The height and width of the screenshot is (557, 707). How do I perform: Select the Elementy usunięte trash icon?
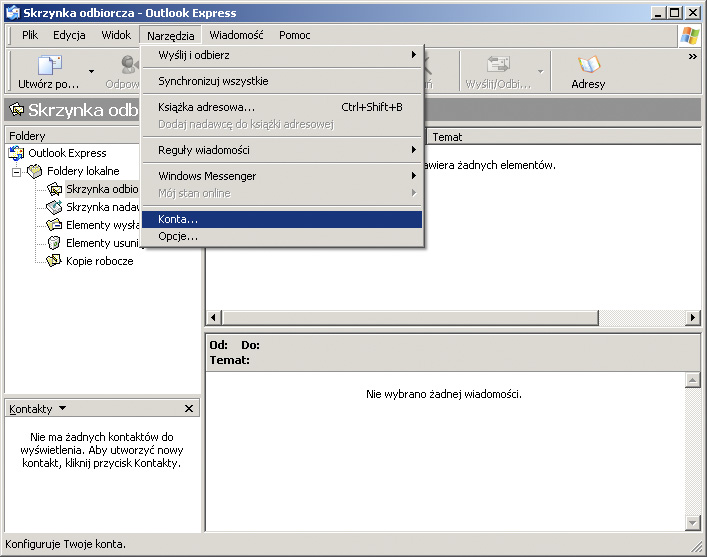pos(54,243)
